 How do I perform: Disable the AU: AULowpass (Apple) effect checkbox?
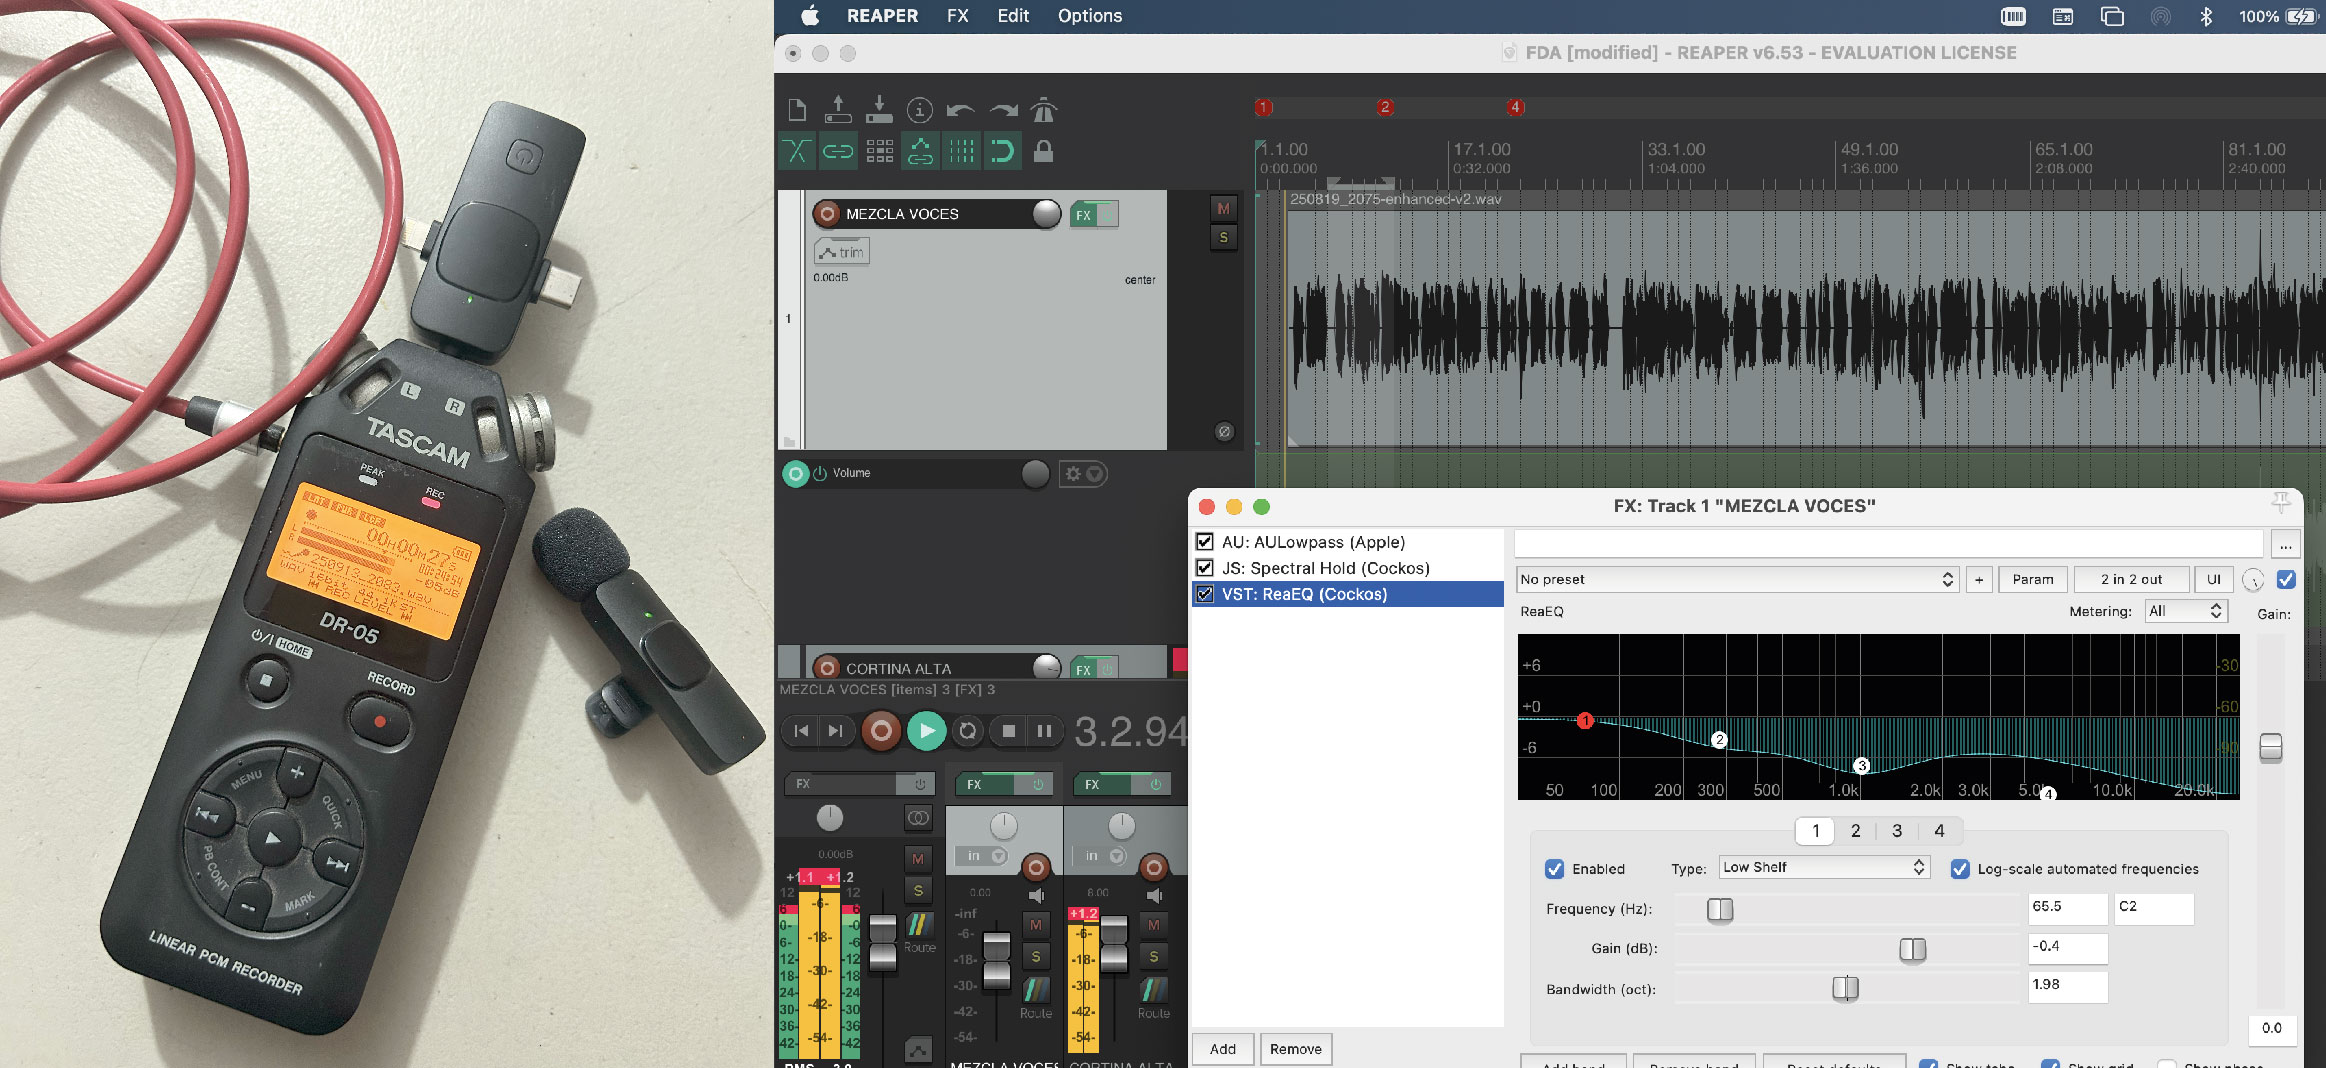(x=1205, y=542)
